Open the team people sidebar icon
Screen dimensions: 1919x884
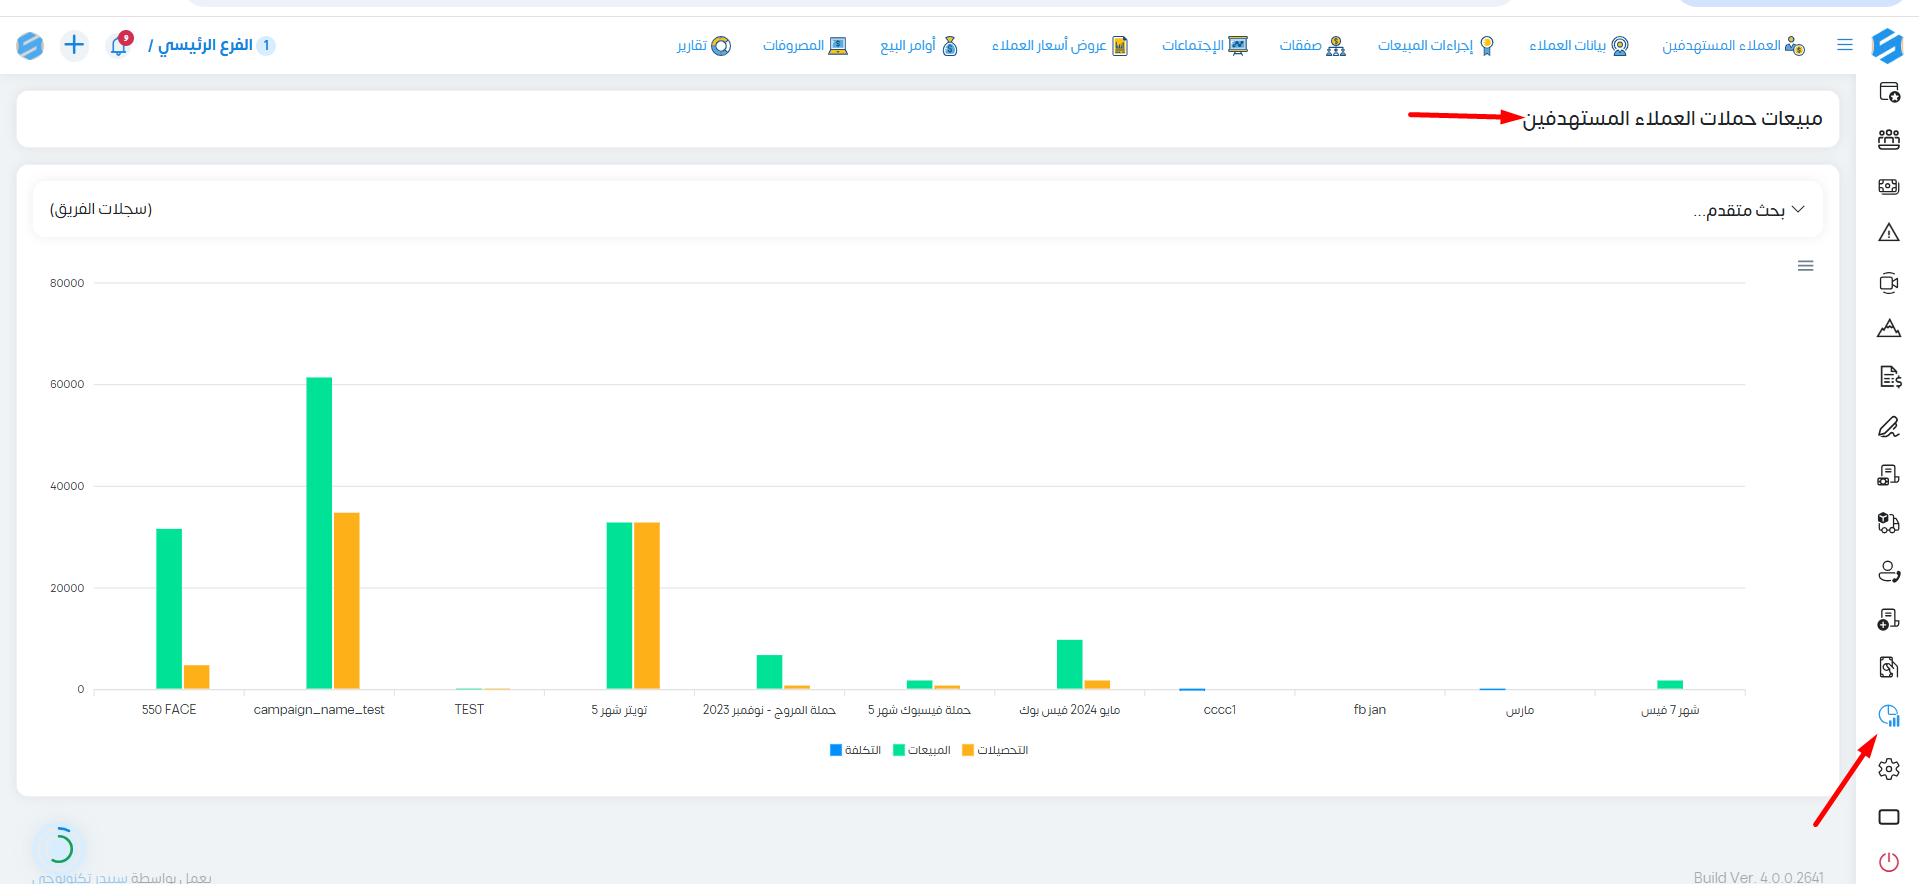click(1888, 139)
